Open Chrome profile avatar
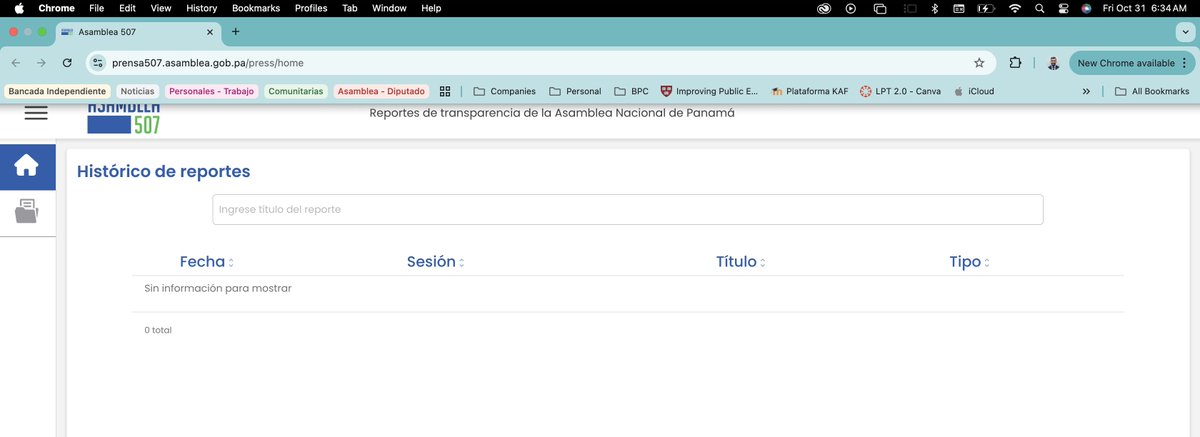The width and height of the screenshot is (1200, 437). click(x=1053, y=62)
